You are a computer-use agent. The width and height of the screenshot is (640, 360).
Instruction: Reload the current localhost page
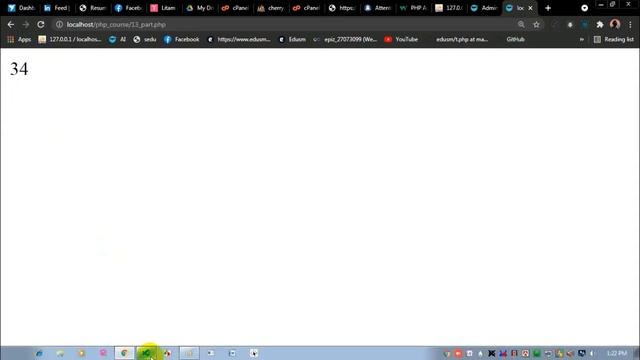(x=40, y=24)
